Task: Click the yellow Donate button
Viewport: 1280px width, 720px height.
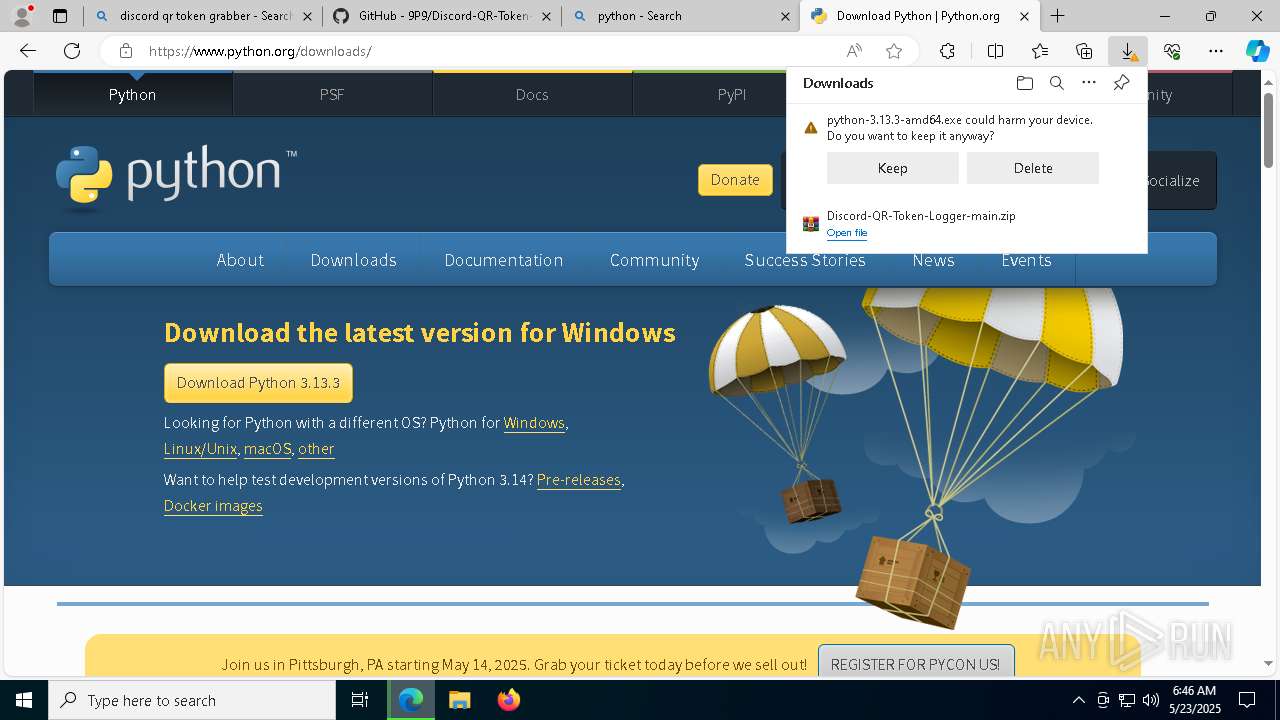Action: (x=735, y=180)
